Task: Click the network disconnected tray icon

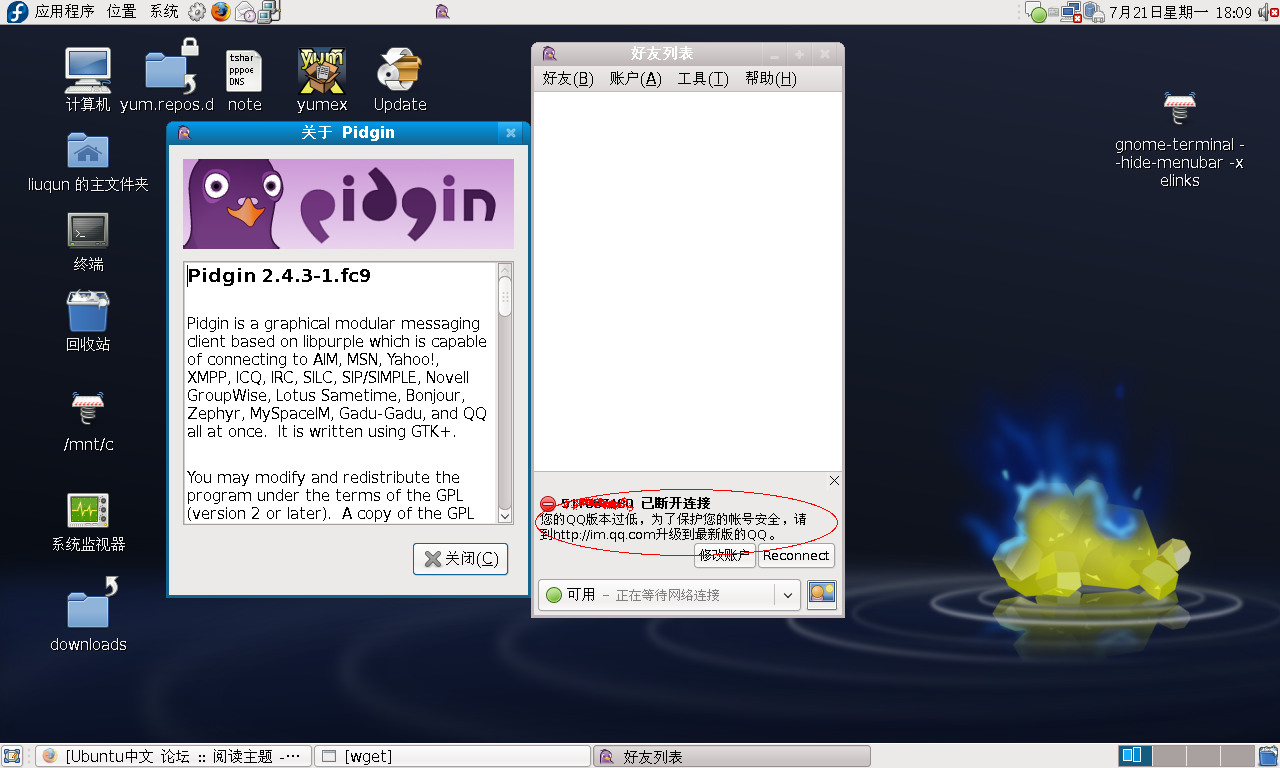Action: (x=1071, y=12)
